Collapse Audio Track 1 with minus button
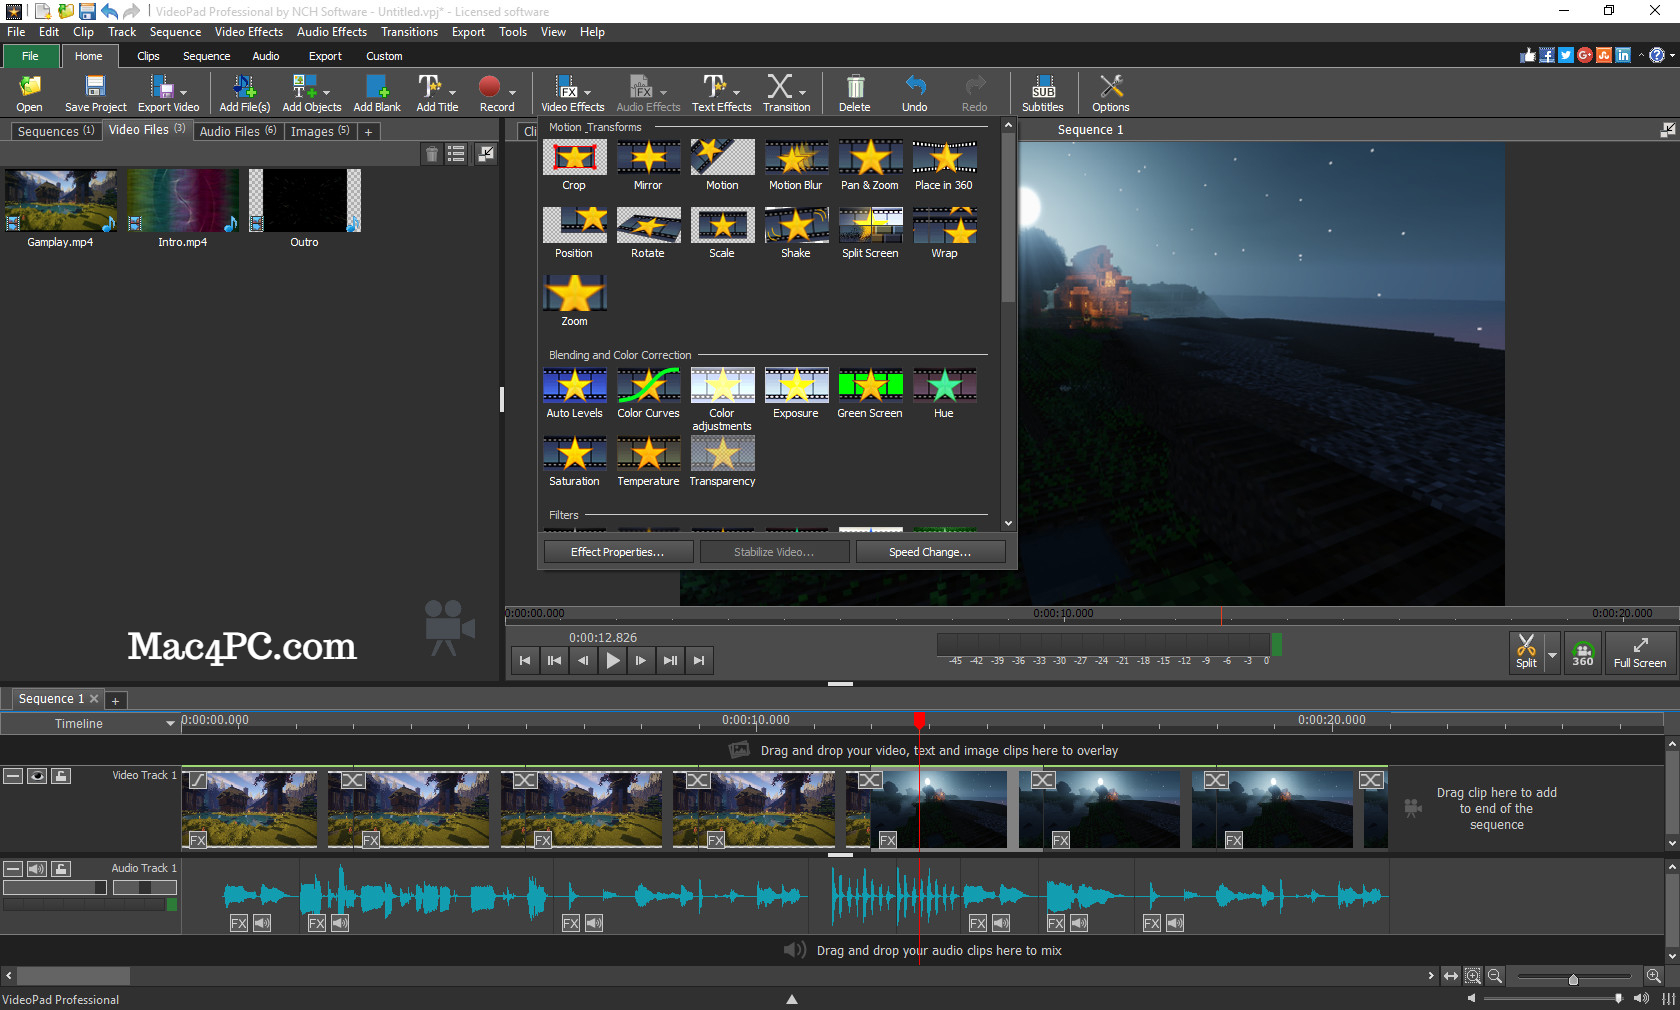Viewport: 1680px width, 1010px height. tap(13, 869)
